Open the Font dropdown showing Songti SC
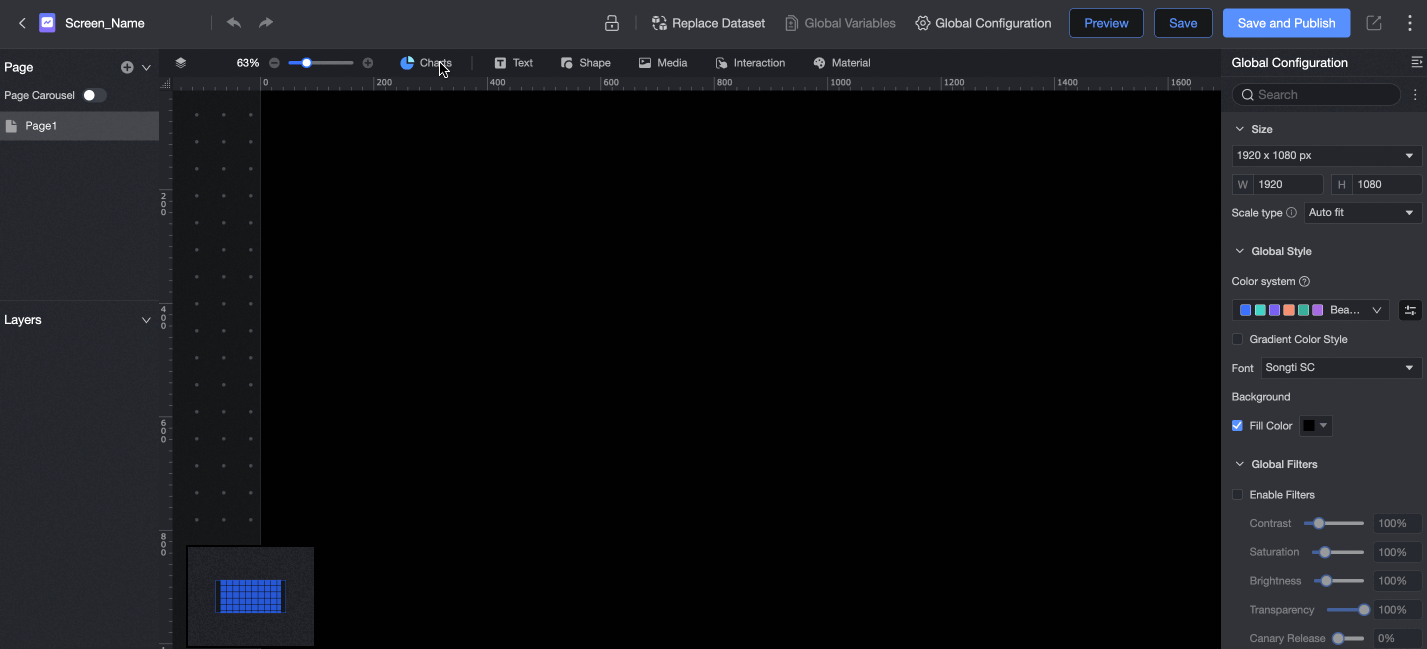 point(1340,367)
